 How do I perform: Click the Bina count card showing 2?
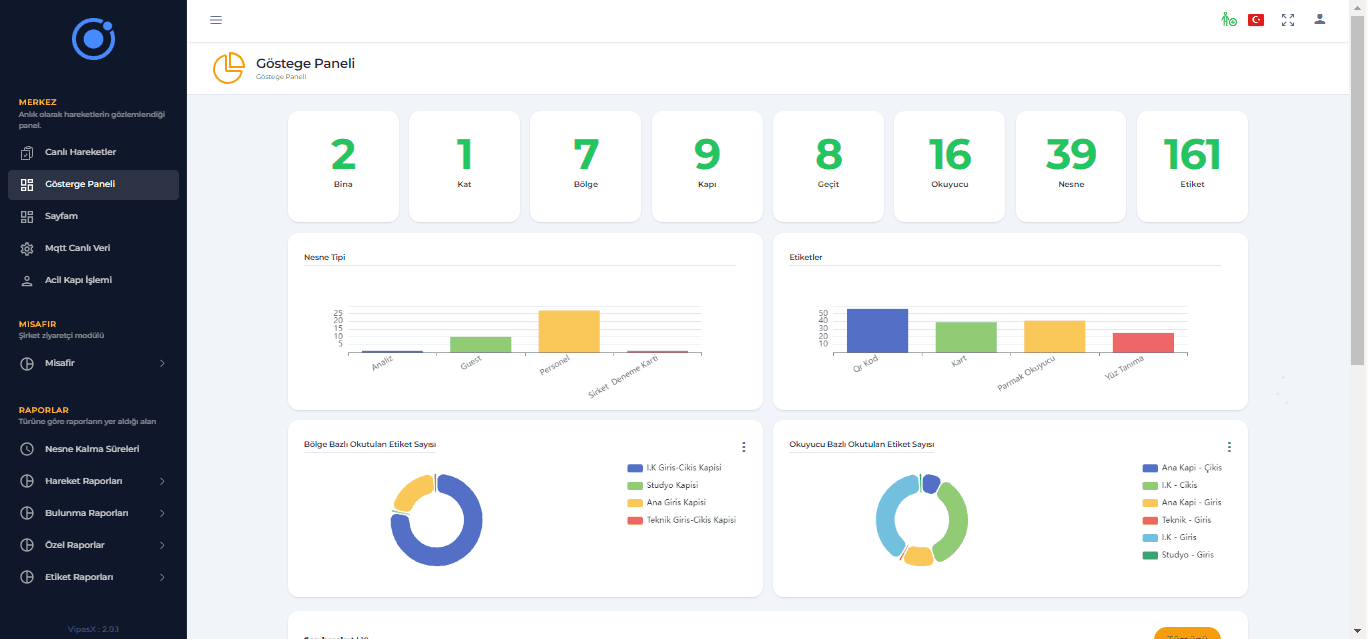(343, 166)
